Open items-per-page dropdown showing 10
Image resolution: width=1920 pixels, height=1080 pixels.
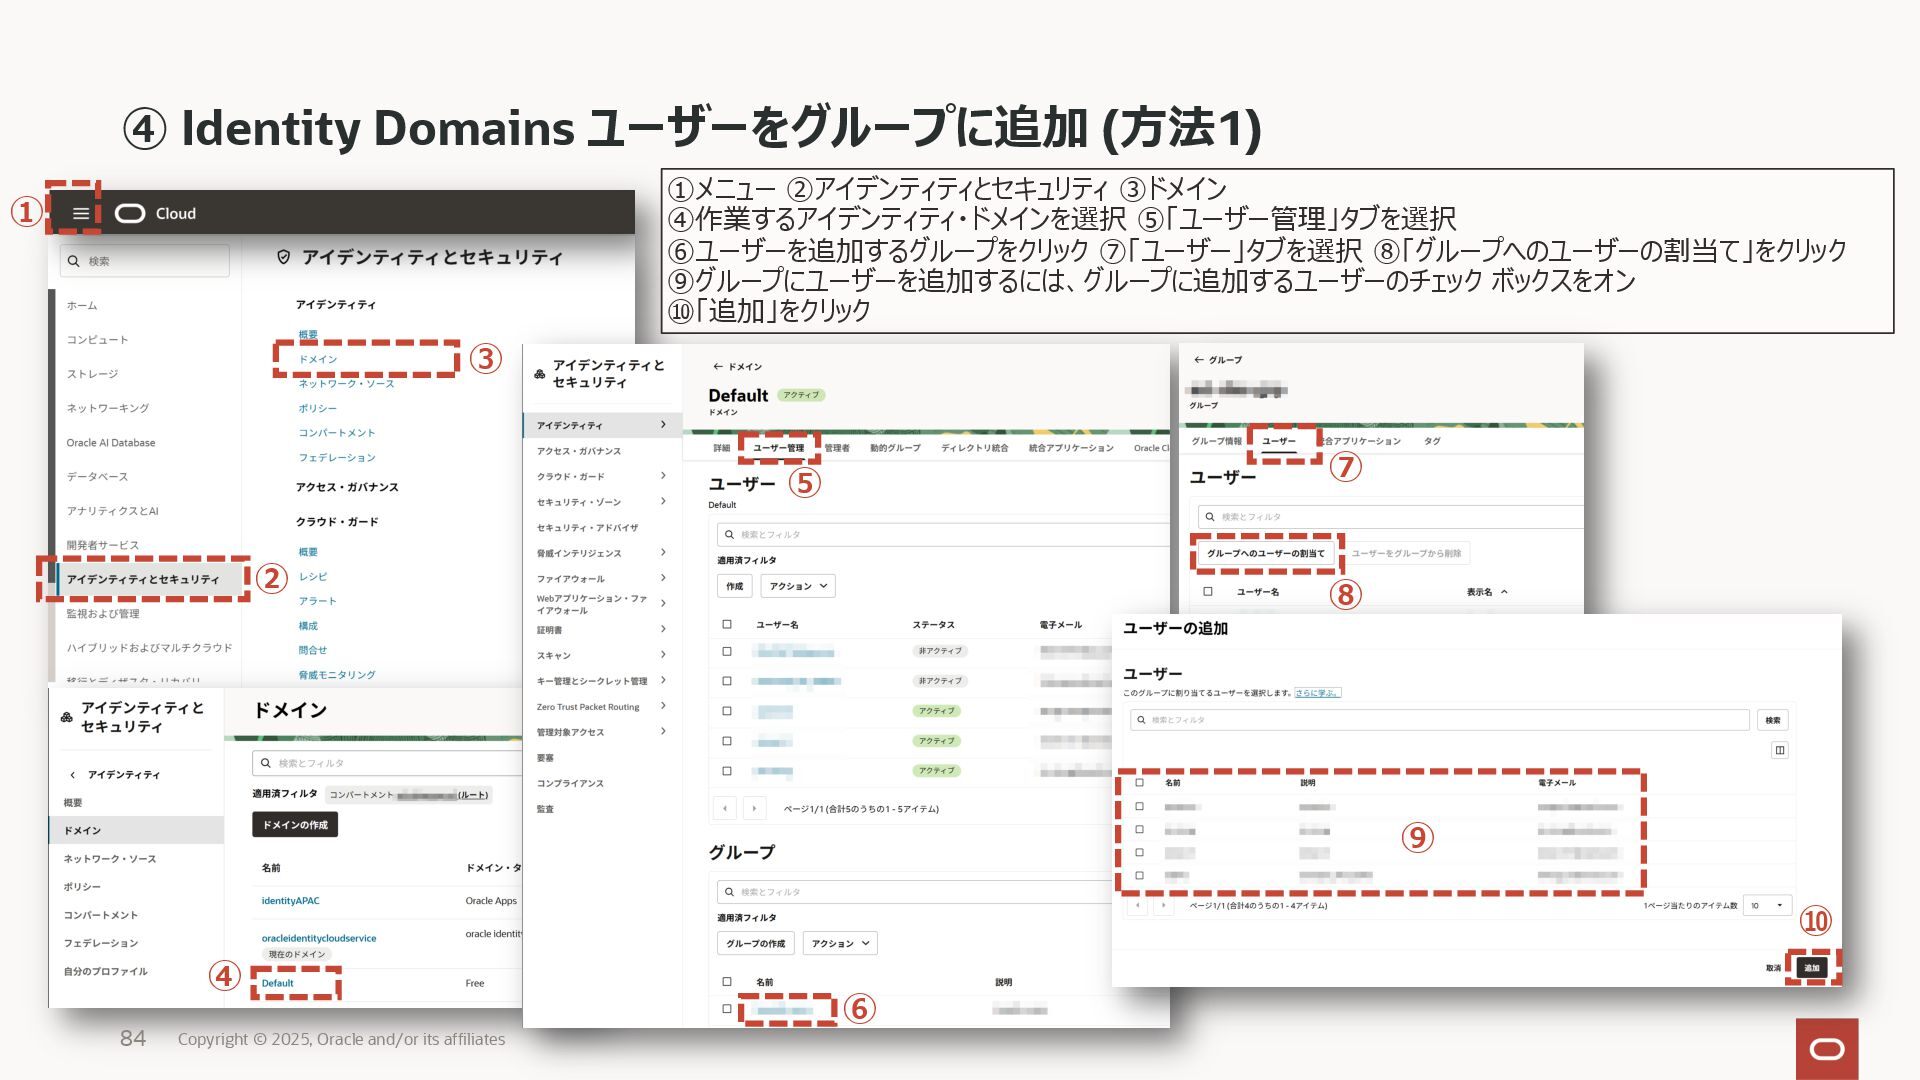1766,905
